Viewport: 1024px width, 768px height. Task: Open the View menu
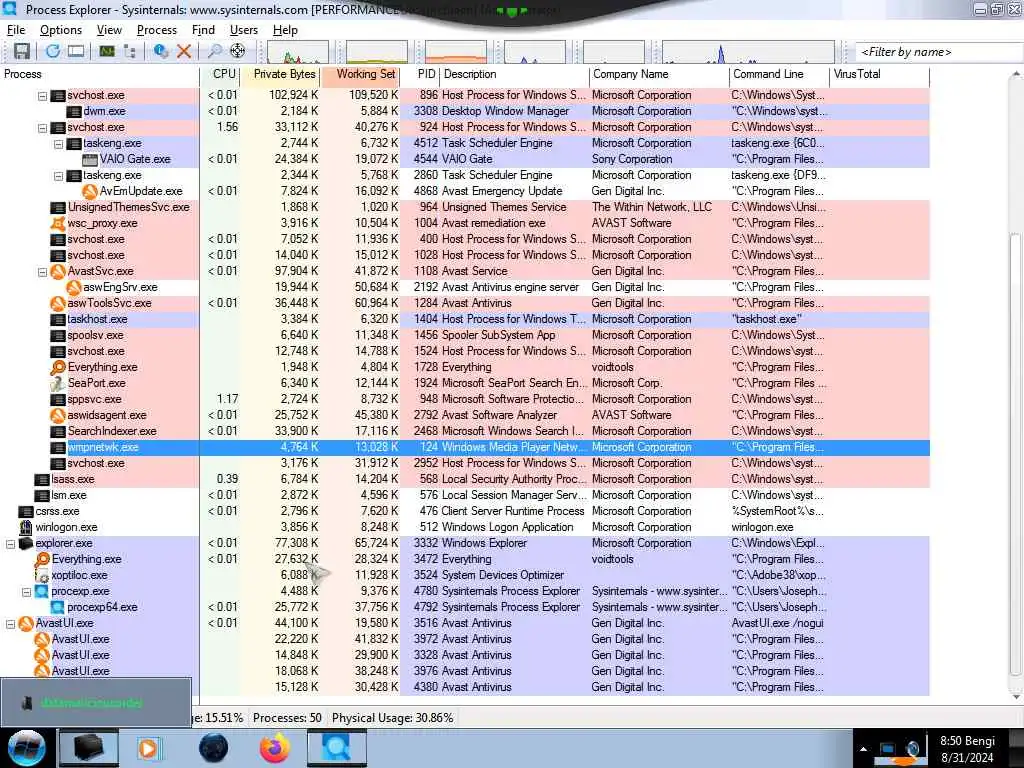click(109, 30)
